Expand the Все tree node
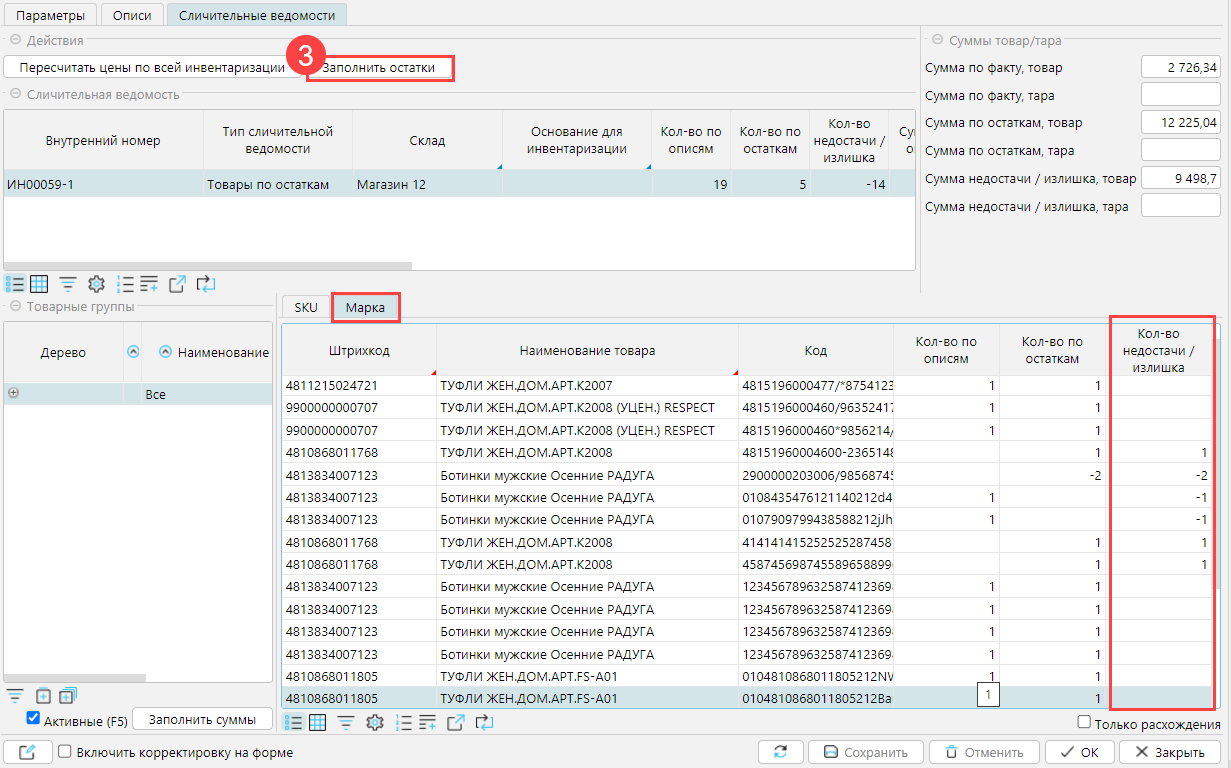The image size is (1231, 768). (13, 394)
